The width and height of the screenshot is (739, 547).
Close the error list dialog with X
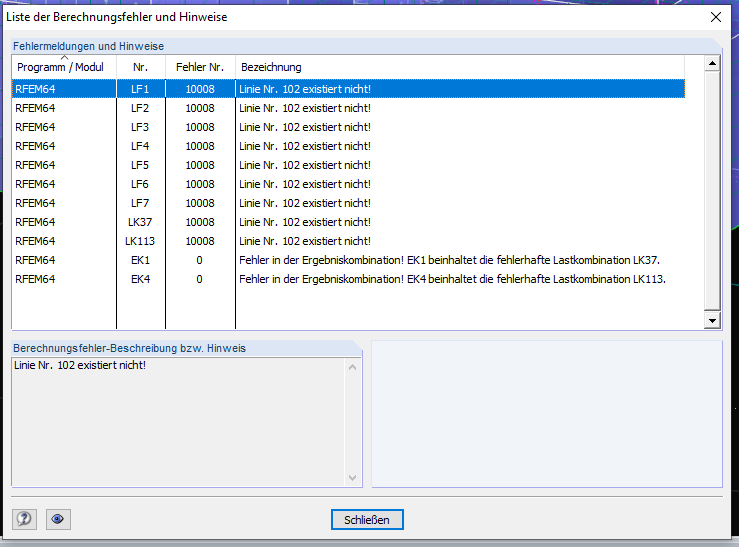[715, 17]
